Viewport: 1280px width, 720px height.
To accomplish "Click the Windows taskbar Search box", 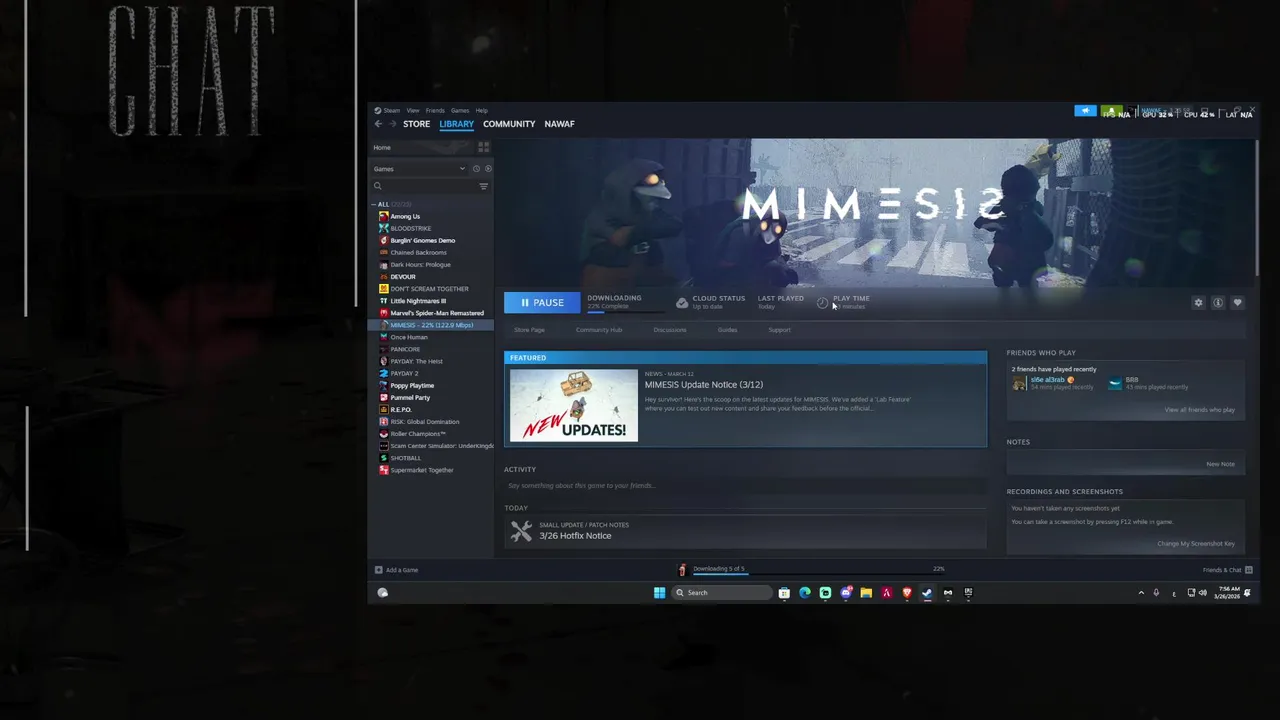I will 720,593.
